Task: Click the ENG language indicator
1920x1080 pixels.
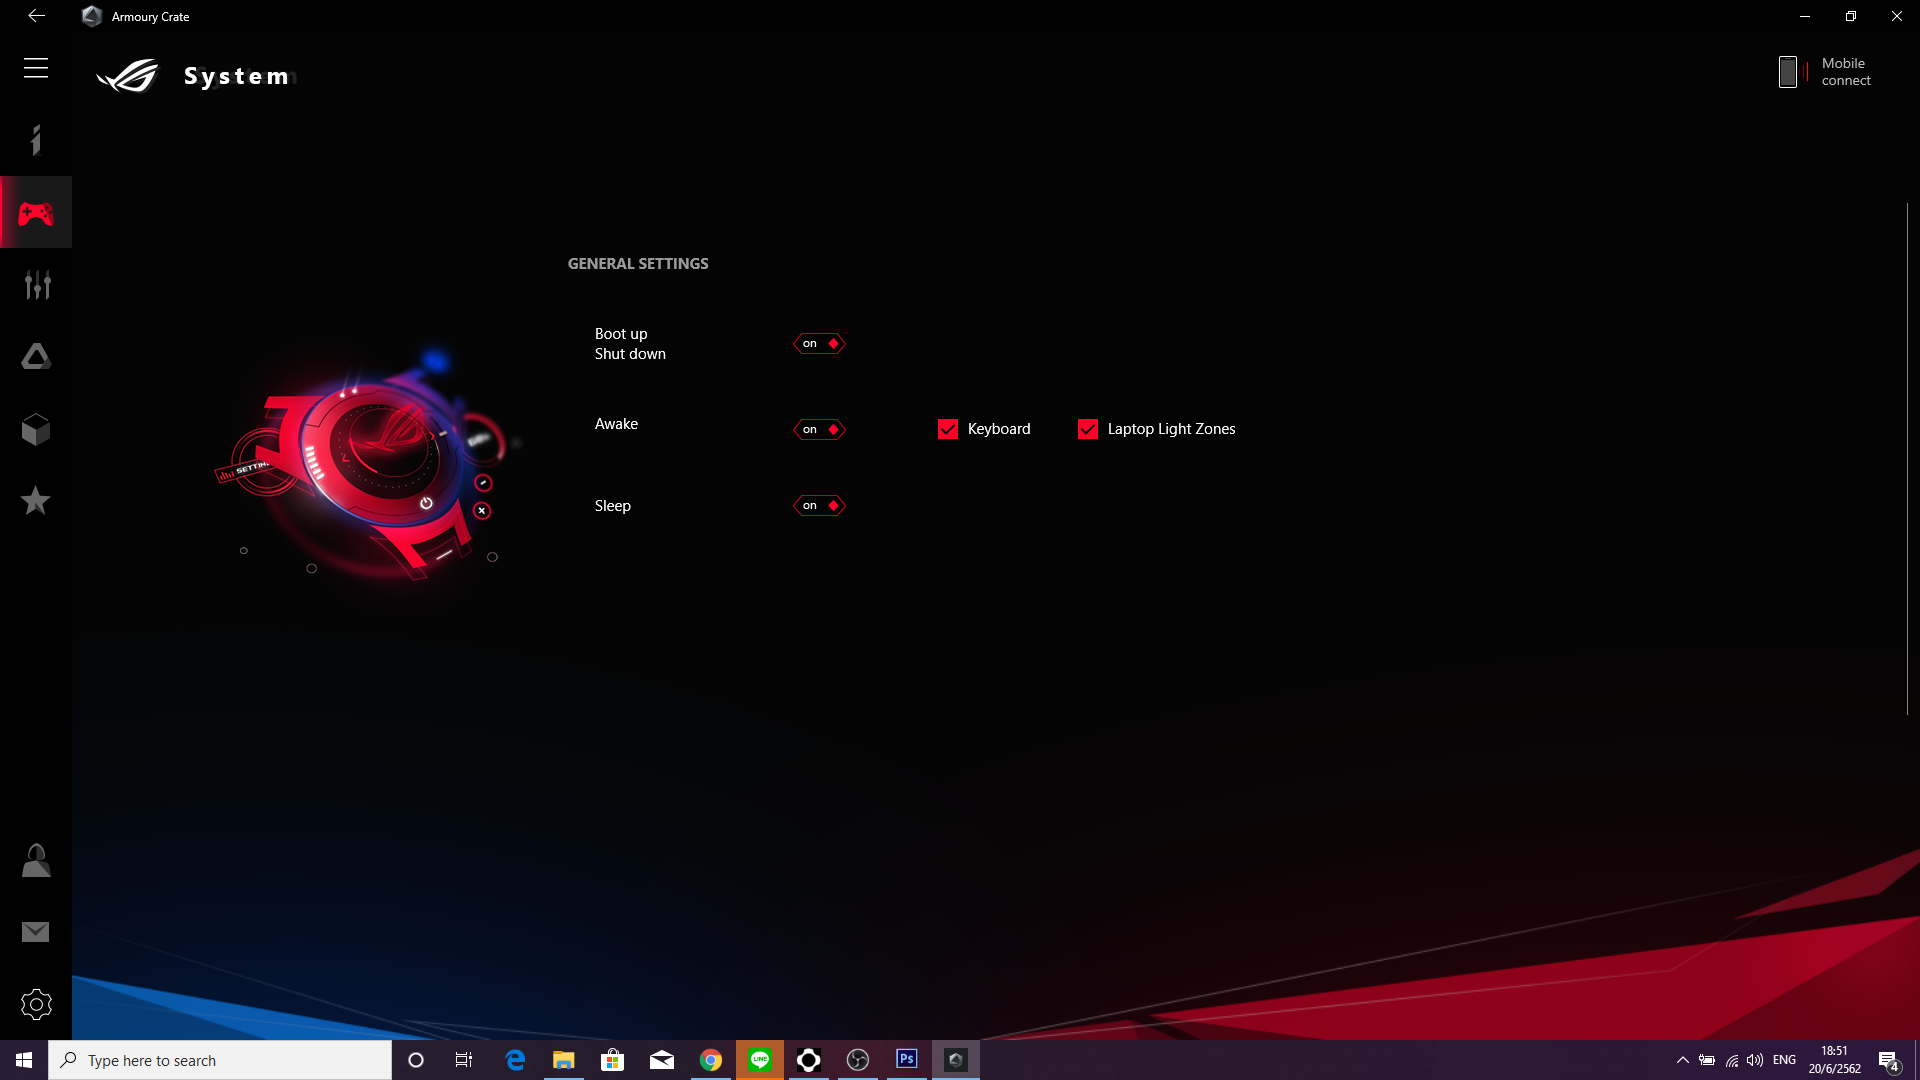Action: coord(1785,1060)
